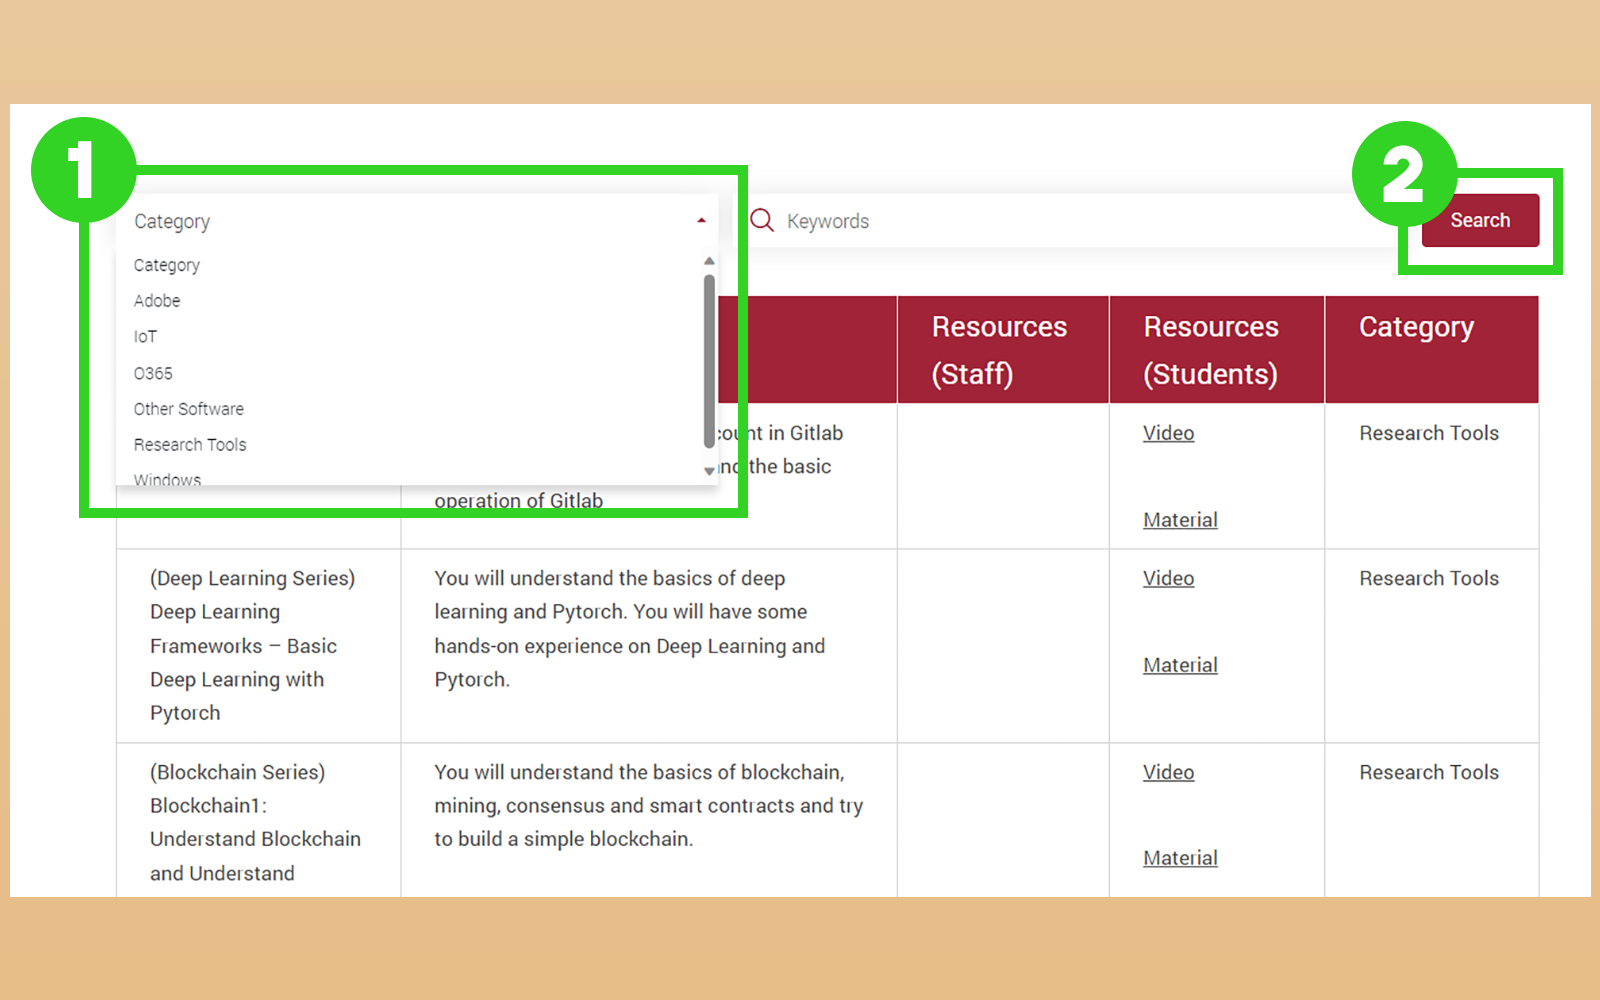Image resolution: width=1600 pixels, height=1000 pixels.
Task: Click Research Tools cell in Blockchain row
Action: pos(1429,772)
